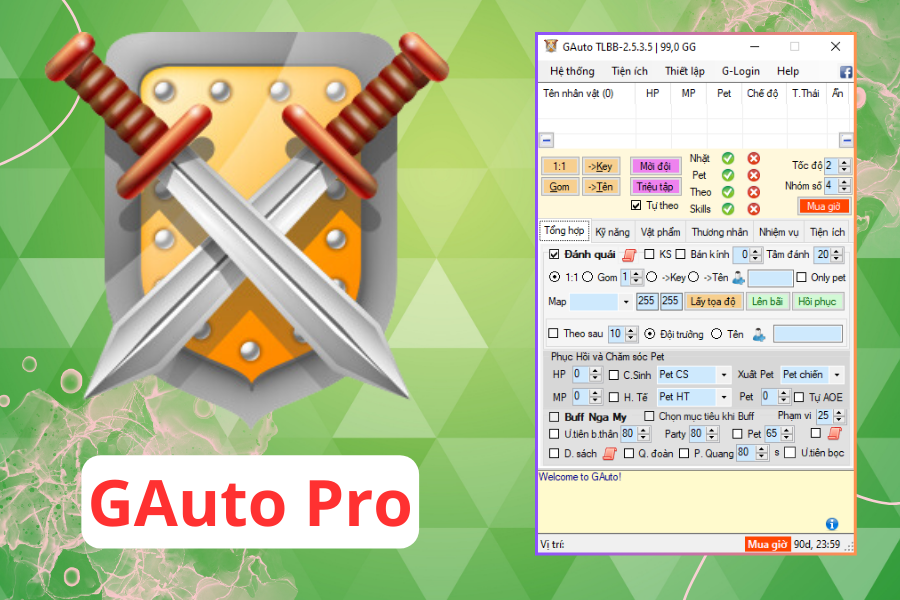
Task: Enable the Only pet checkbox
Action: [x=801, y=277]
